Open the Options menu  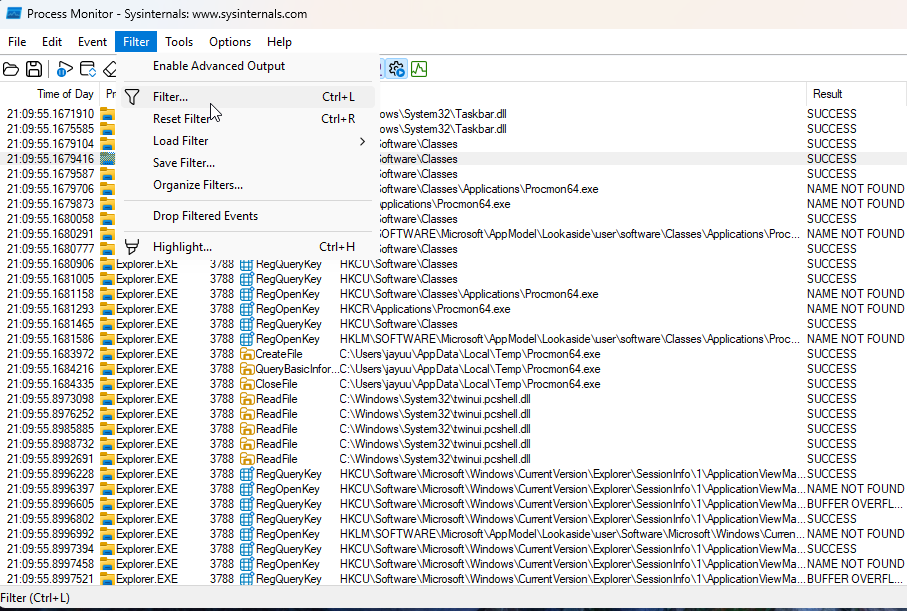pyautogui.click(x=230, y=42)
